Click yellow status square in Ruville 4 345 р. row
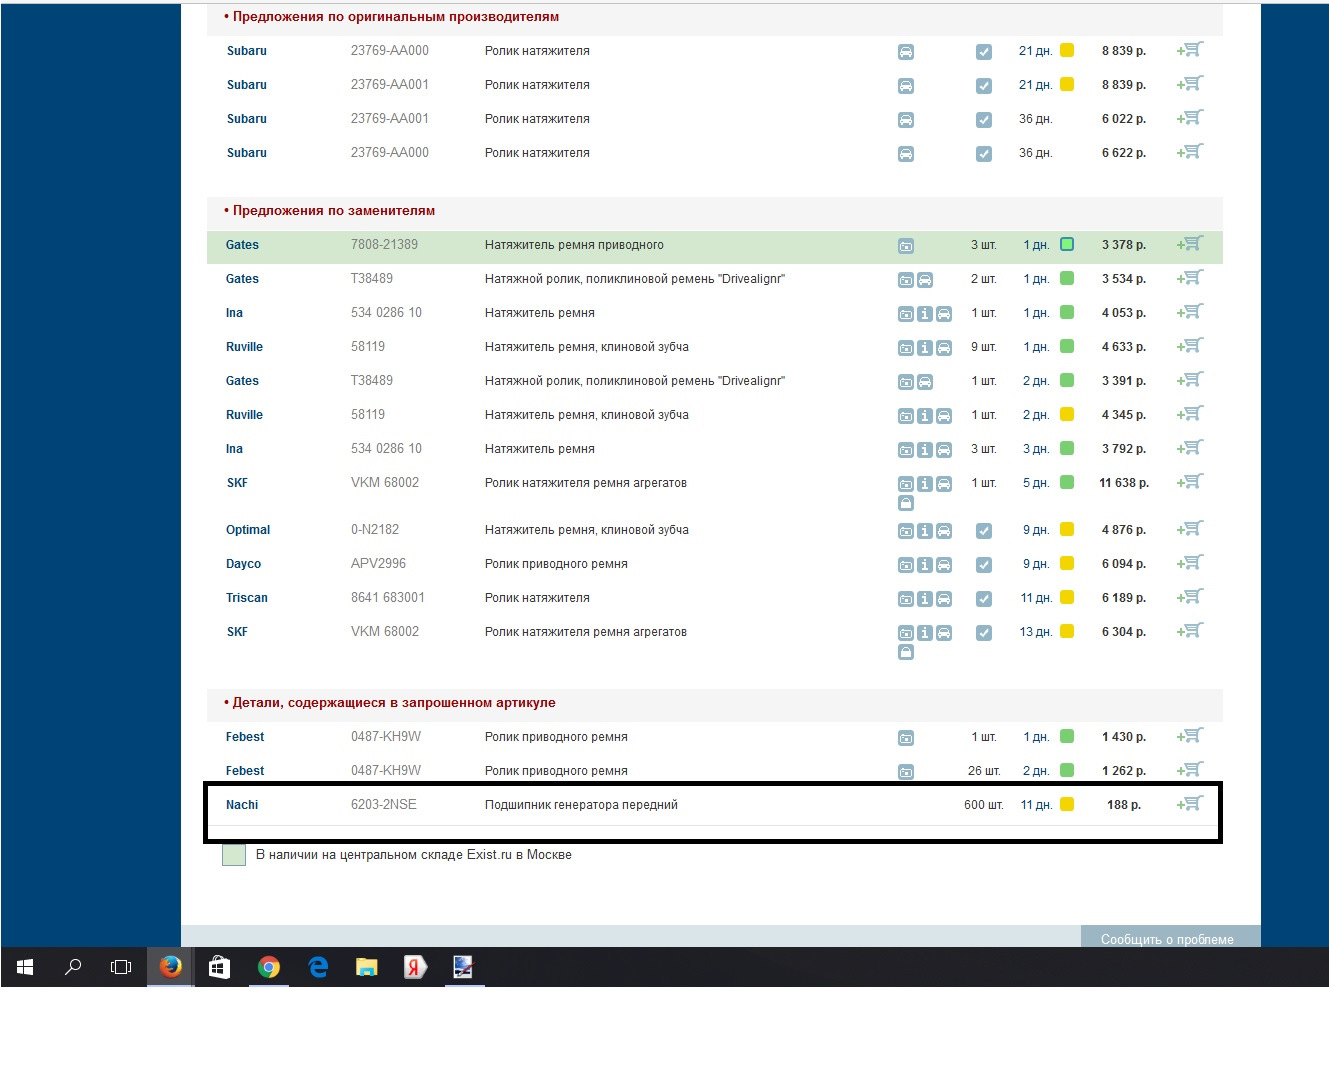The height and width of the screenshot is (1080, 1329). point(1067,414)
